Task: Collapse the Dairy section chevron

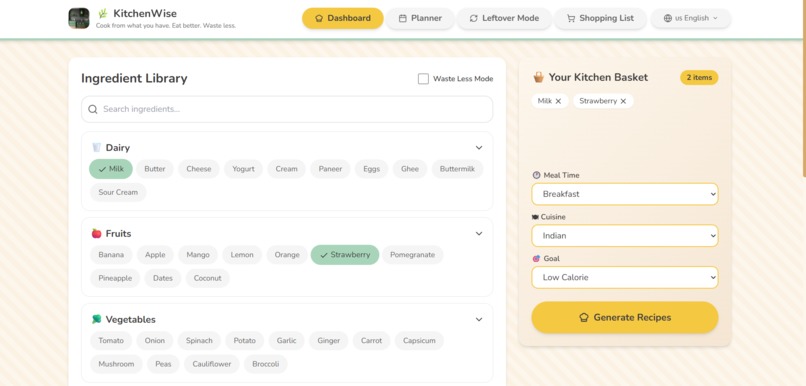Action: tap(479, 148)
